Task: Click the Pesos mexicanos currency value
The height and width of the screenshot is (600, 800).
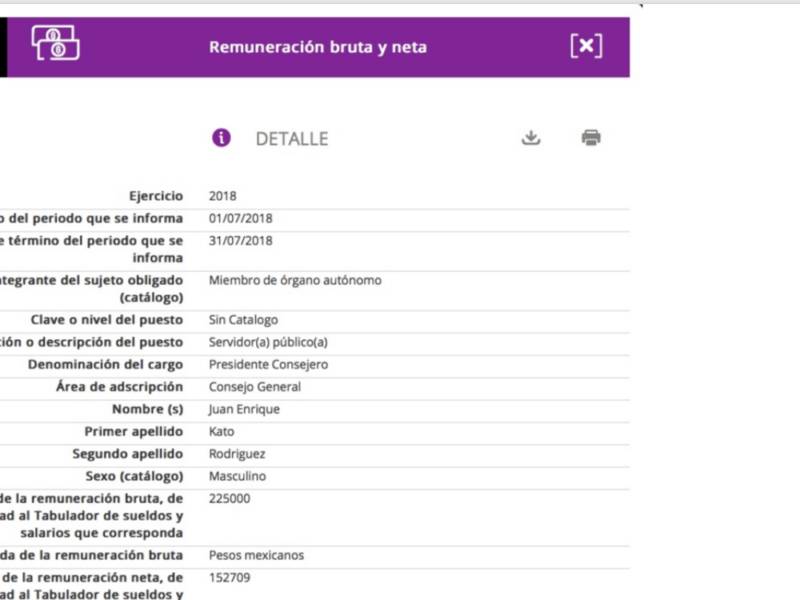Action: point(256,555)
